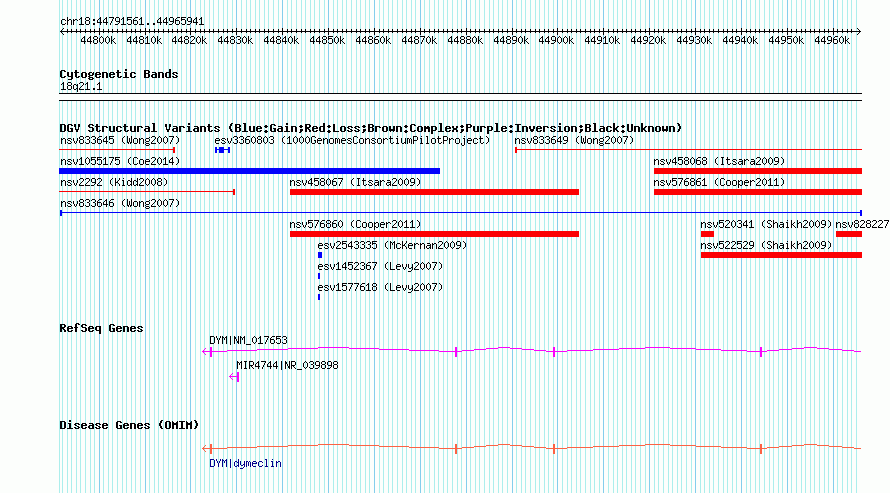Image resolution: width=890 pixels, height=493 pixels.
Task: Click the red nsv458067 (Itsara2009) loss bar
Action: (x=434, y=192)
